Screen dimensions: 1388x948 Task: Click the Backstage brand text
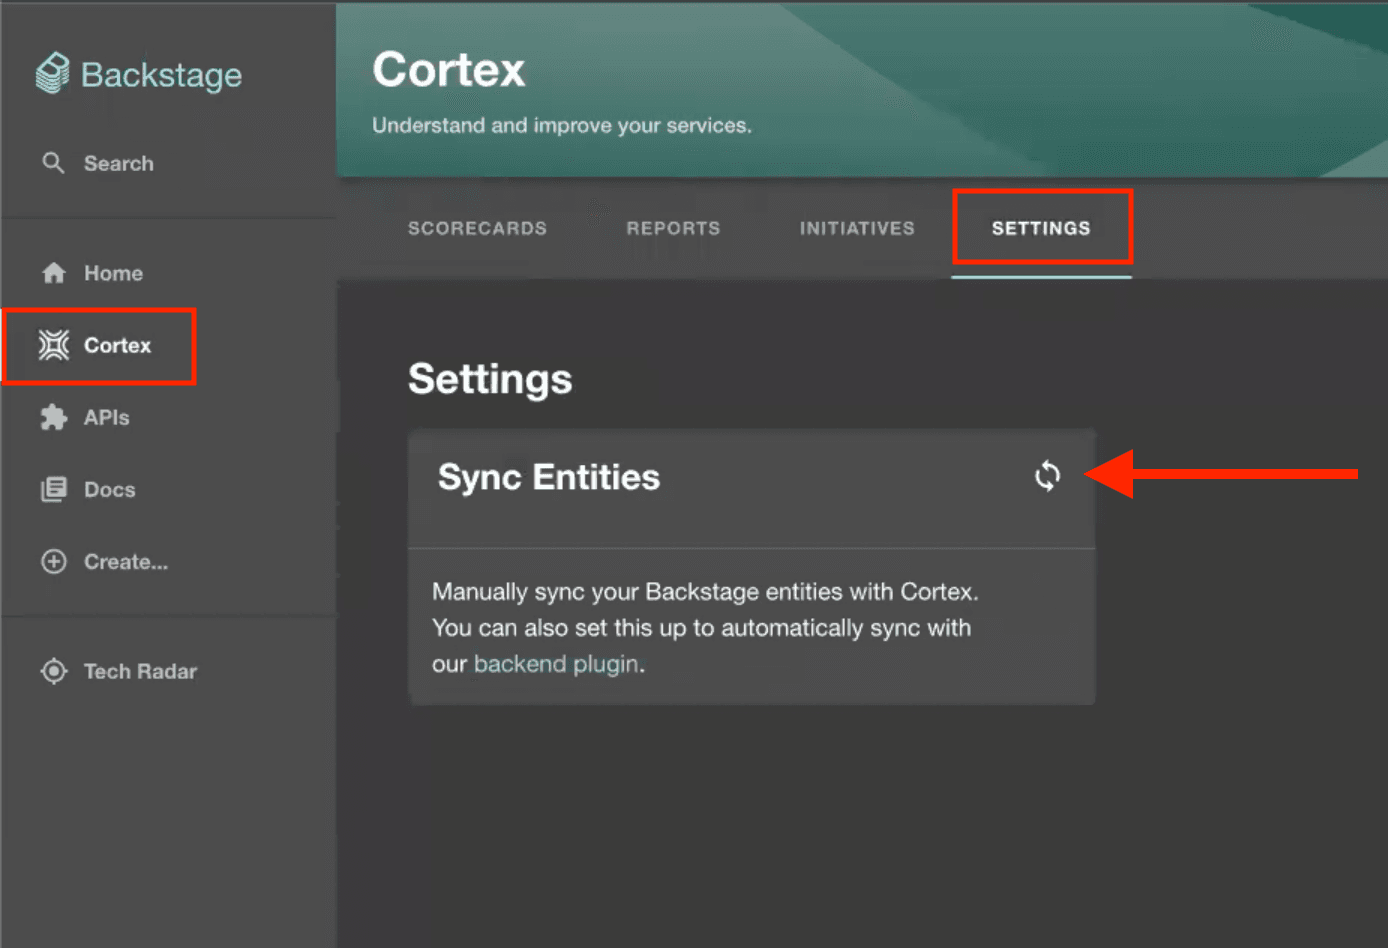[161, 75]
